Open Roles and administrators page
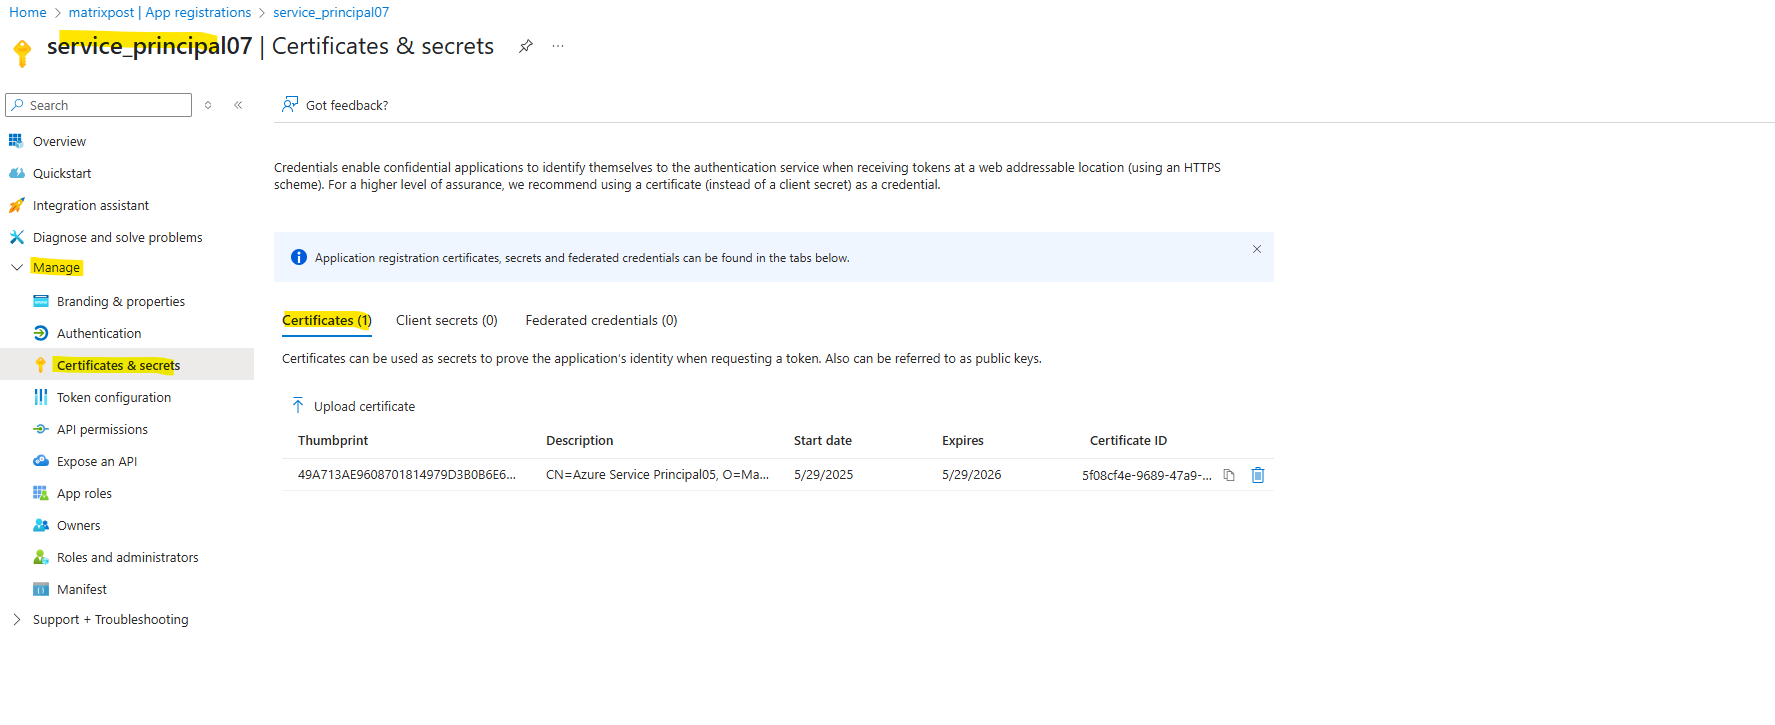This screenshot has height=725, width=1775. tap(127, 557)
